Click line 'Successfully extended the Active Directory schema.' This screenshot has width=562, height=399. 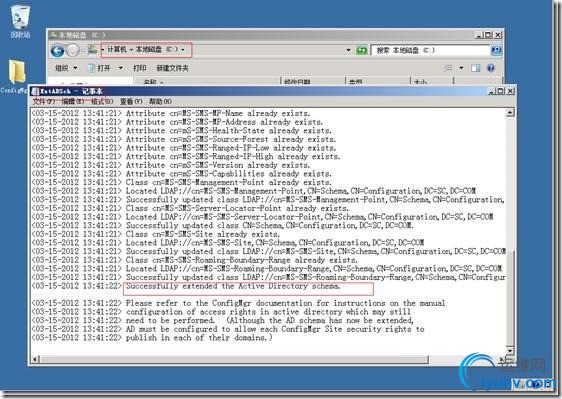[x=233, y=286]
